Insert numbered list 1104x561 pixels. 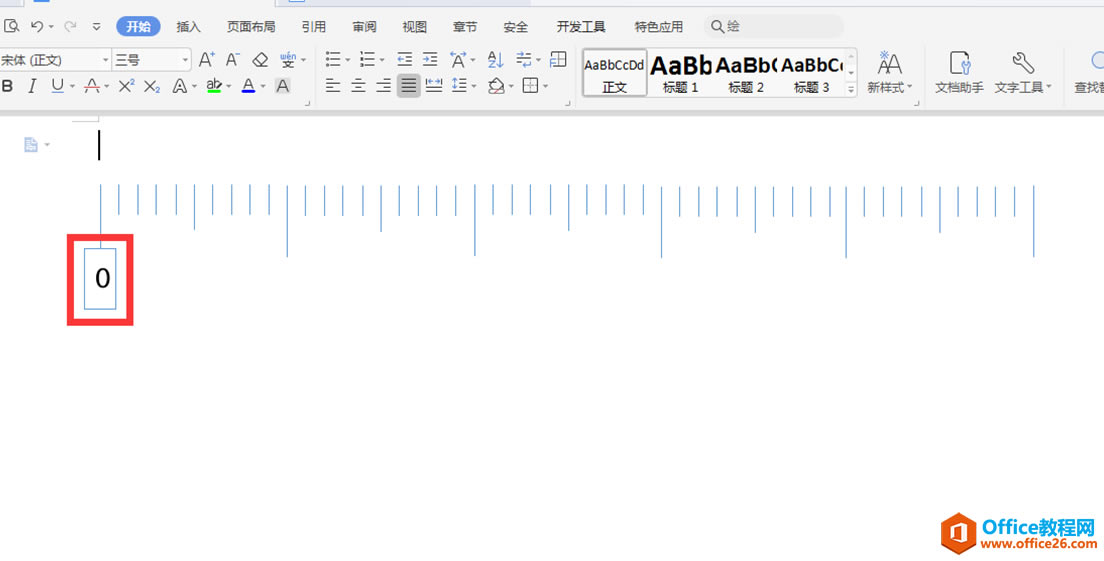tap(368, 59)
